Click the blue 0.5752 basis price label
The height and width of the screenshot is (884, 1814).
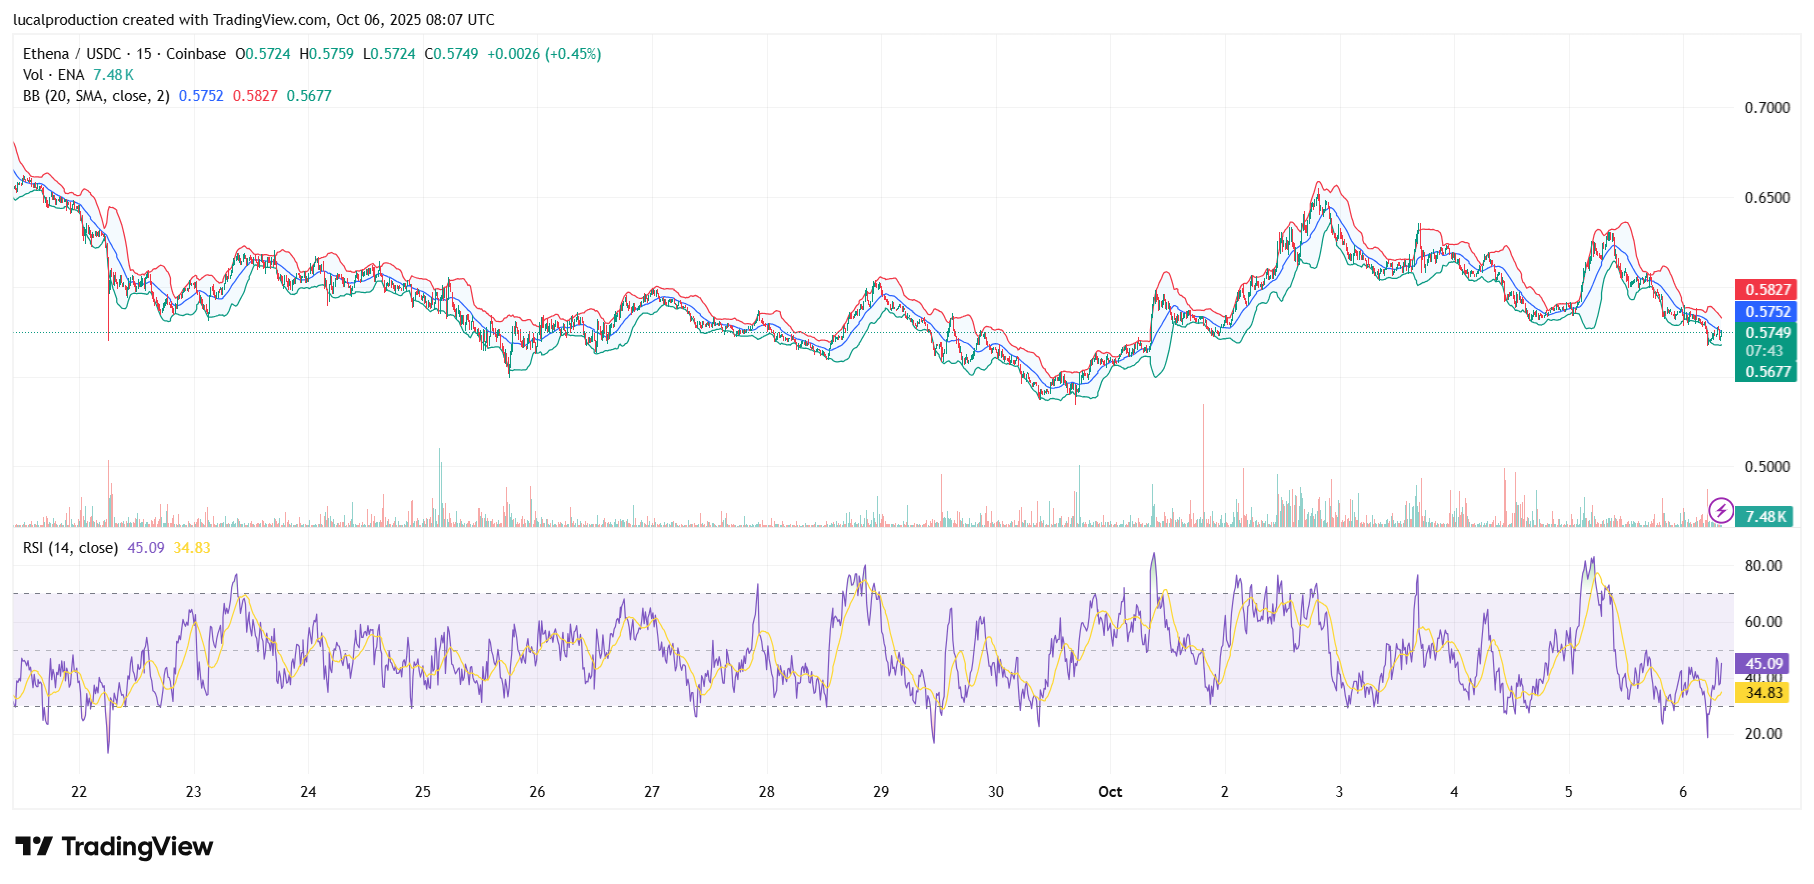tap(1767, 312)
